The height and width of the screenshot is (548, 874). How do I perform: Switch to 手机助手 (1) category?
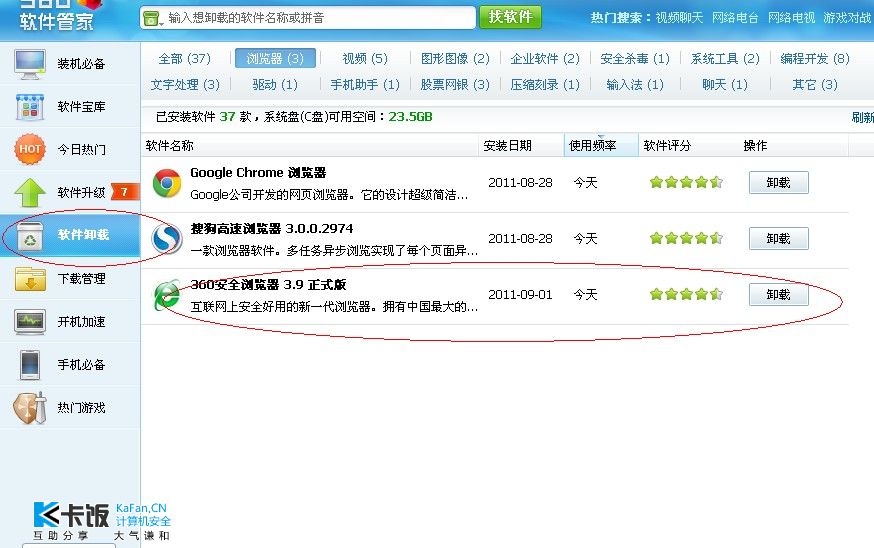coord(365,85)
